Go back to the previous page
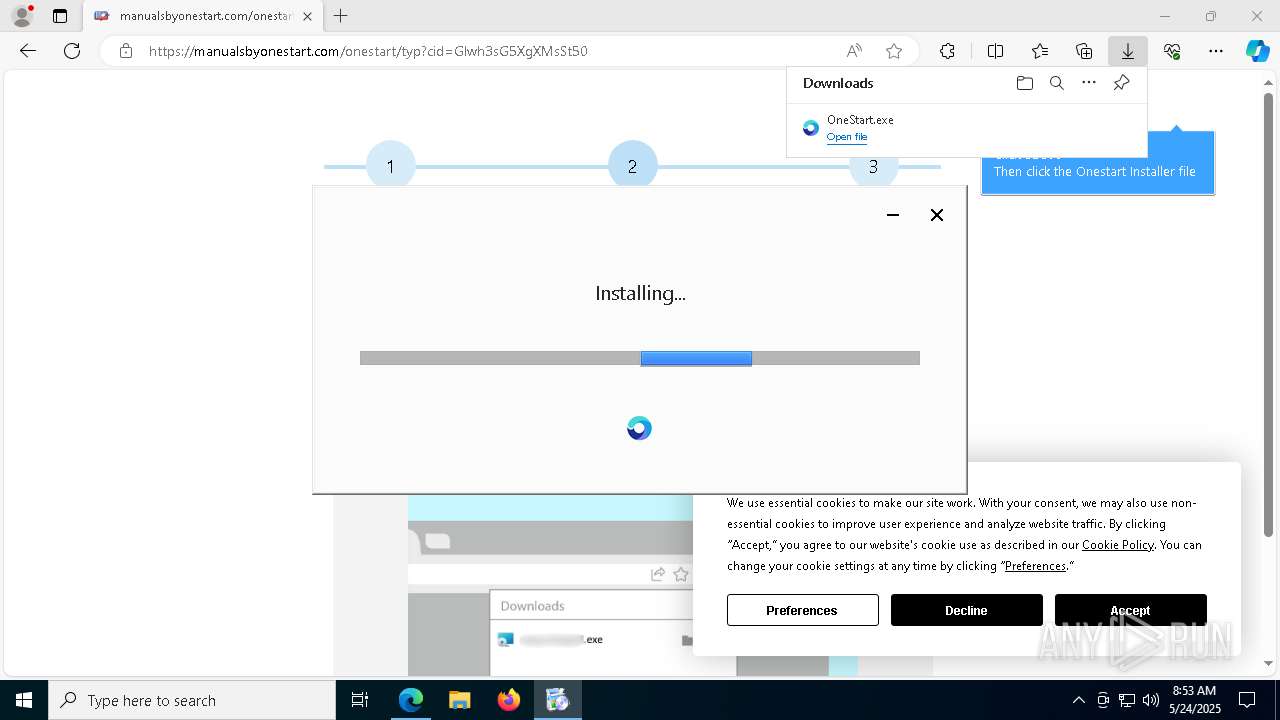1280x720 pixels. point(28,51)
